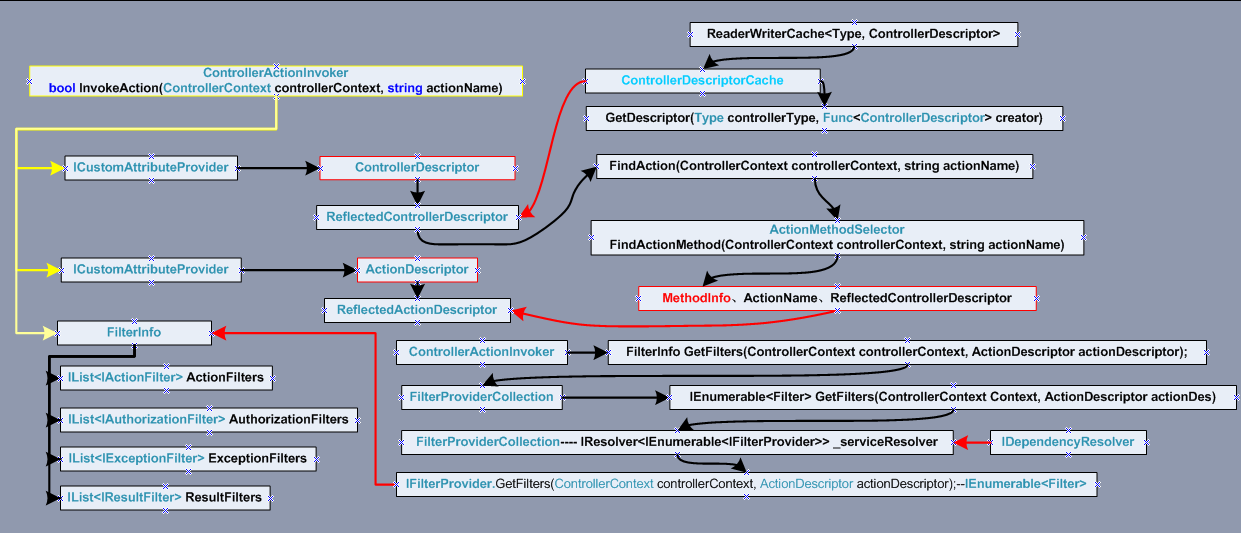
Task: Select IList<IExceptionFilter> ExceptionFilters box
Action: point(187,458)
